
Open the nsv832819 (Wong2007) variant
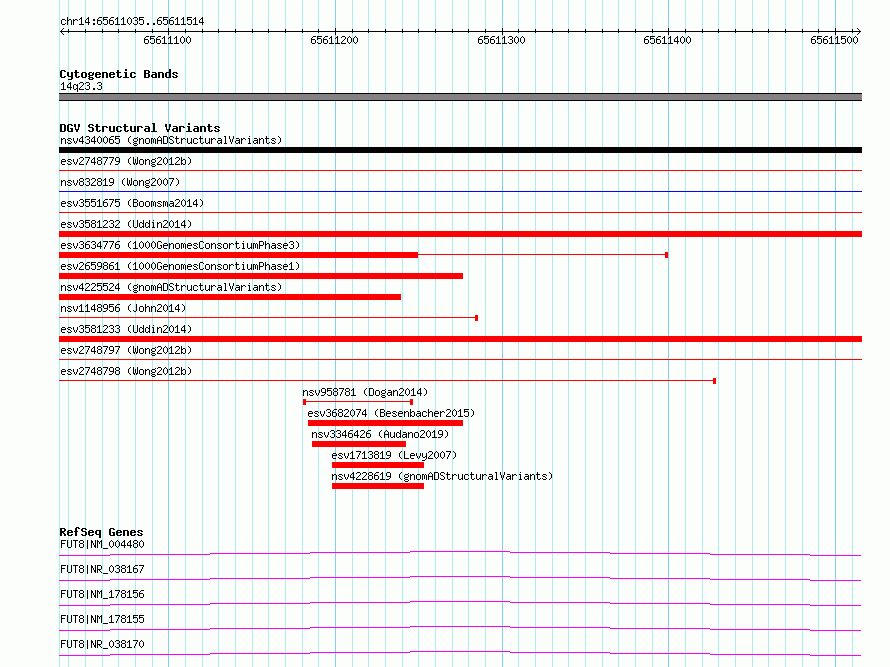(x=120, y=182)
